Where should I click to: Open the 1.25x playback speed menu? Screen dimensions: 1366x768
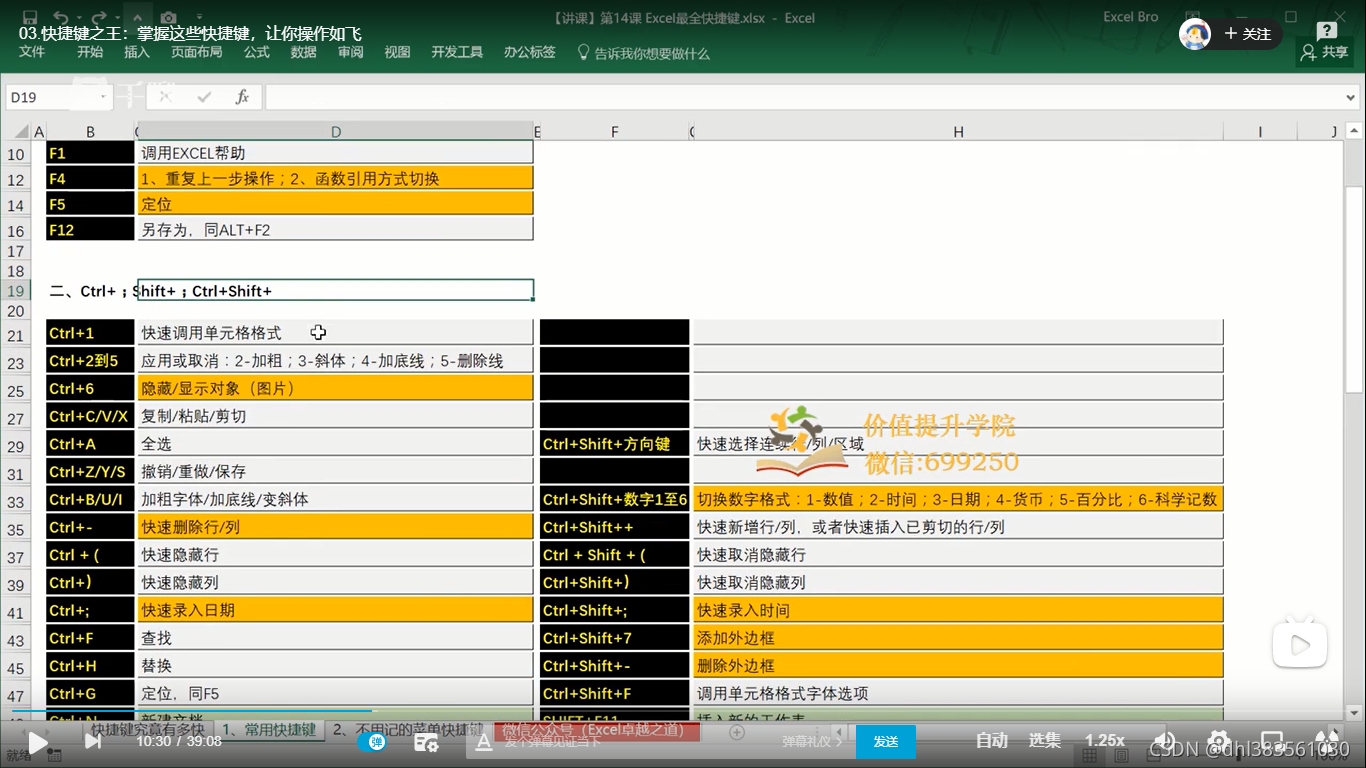tap(1105, 741)
